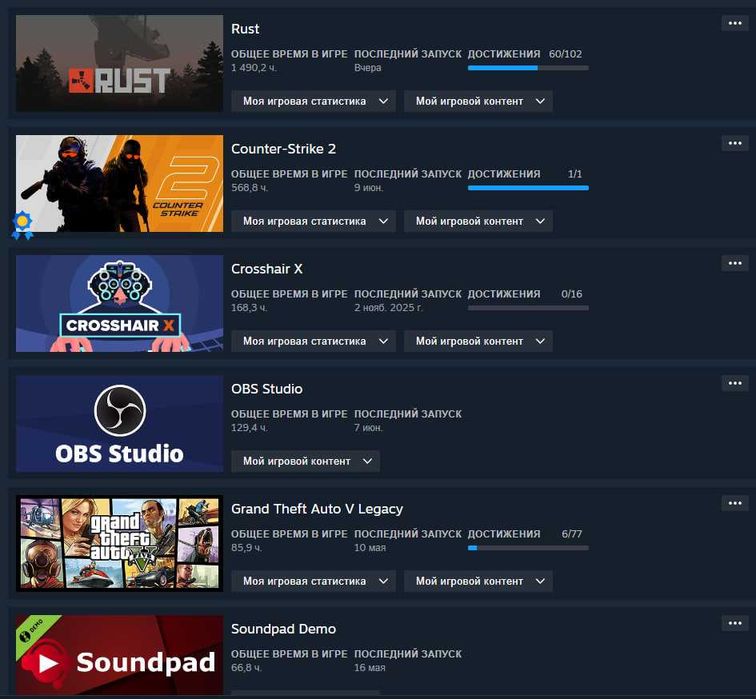Click OBS Studio playtime '129,4 ч.'

(x=249, y=428)
